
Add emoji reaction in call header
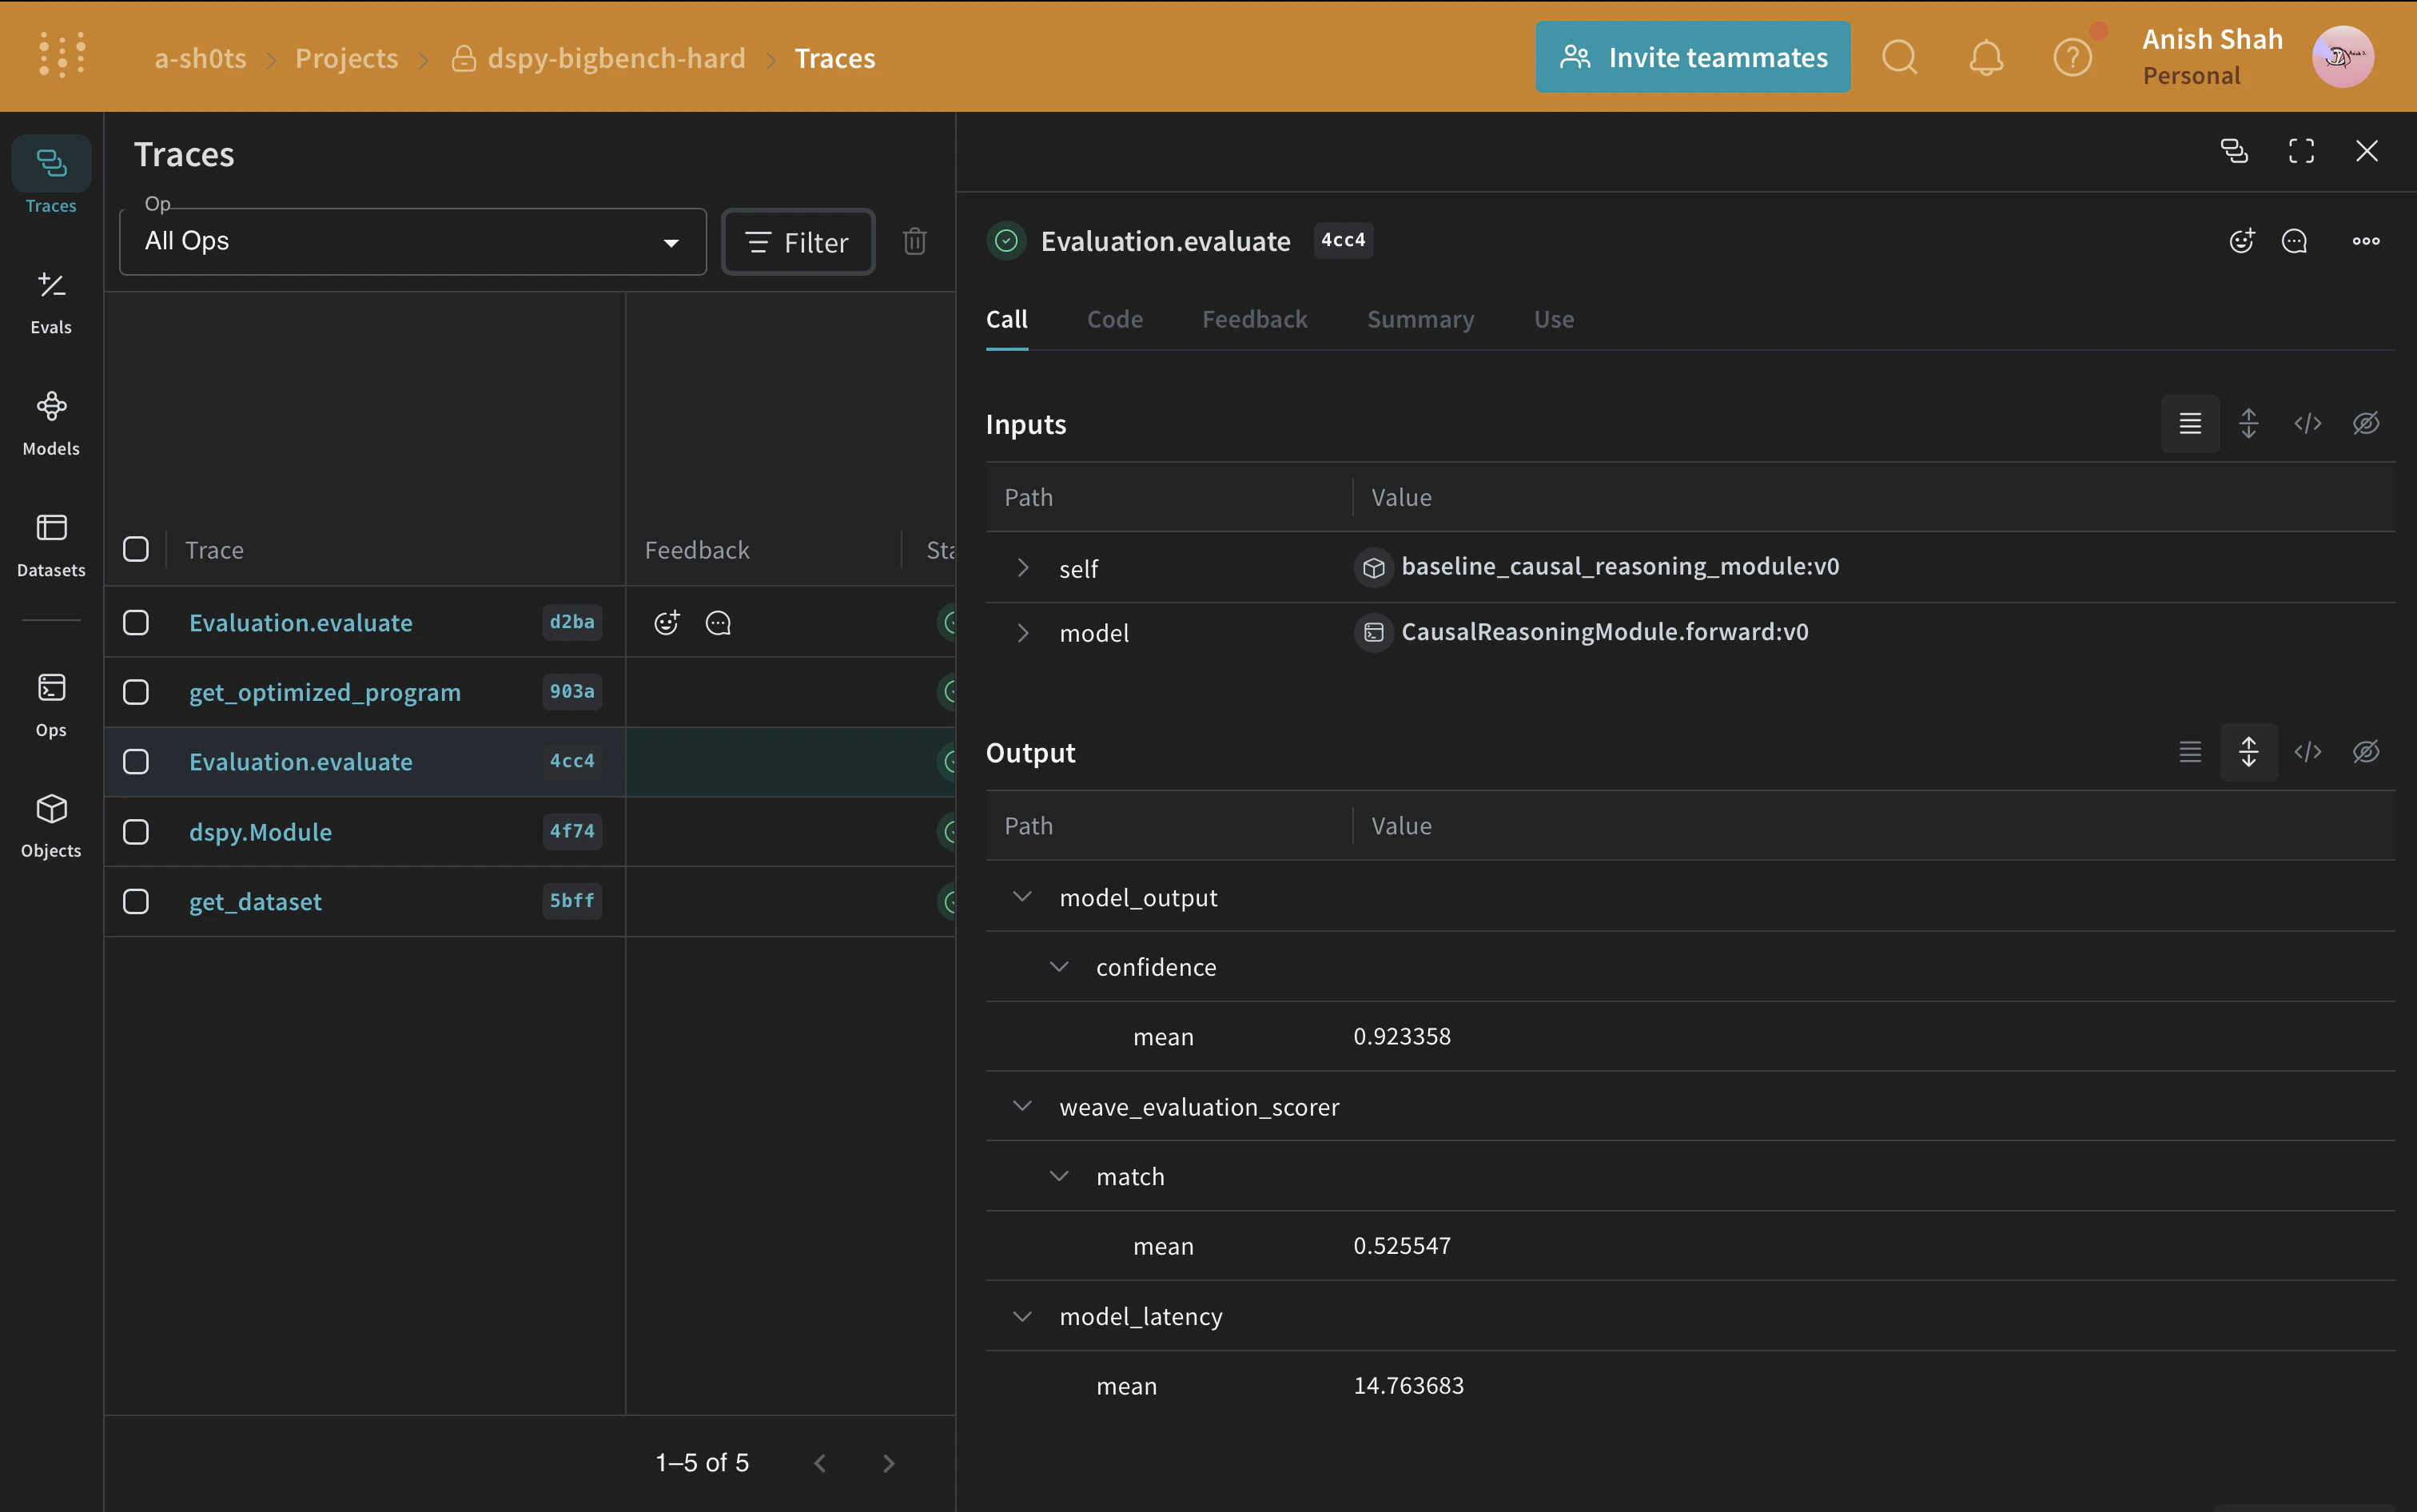pyautogui.click(x=2241, y=241)
